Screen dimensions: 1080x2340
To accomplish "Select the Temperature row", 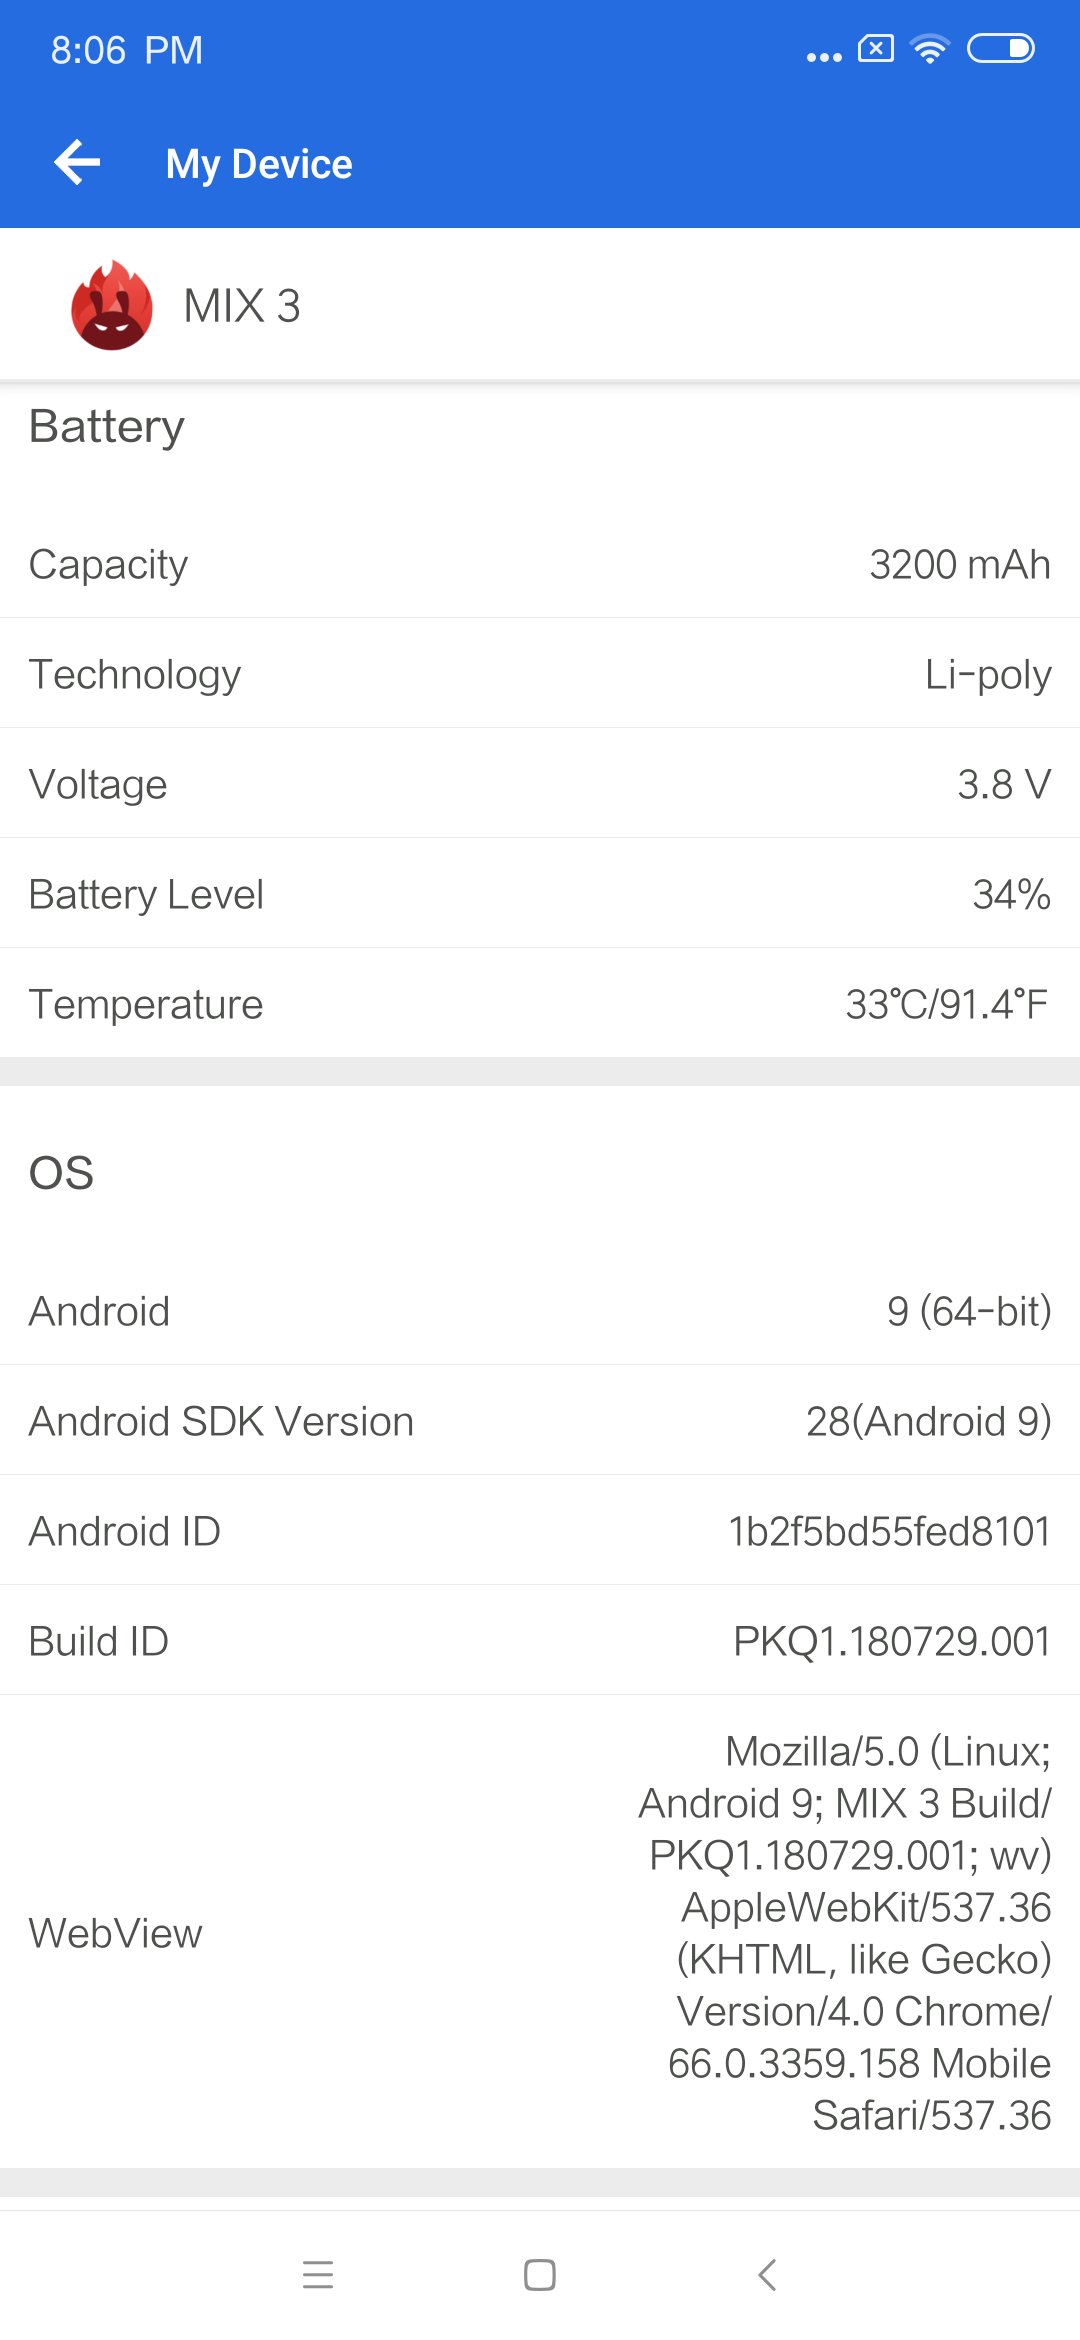I will [540, 1004].
